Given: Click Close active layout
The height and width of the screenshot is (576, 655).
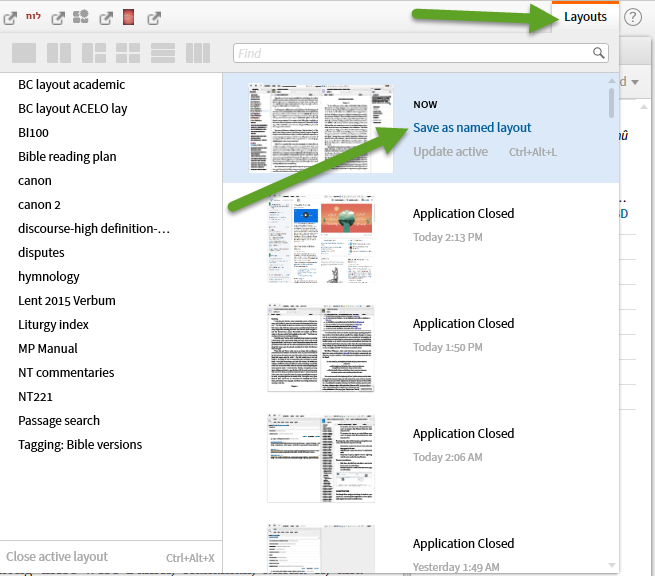Looking at the screenshot, I should click(57, 557).
